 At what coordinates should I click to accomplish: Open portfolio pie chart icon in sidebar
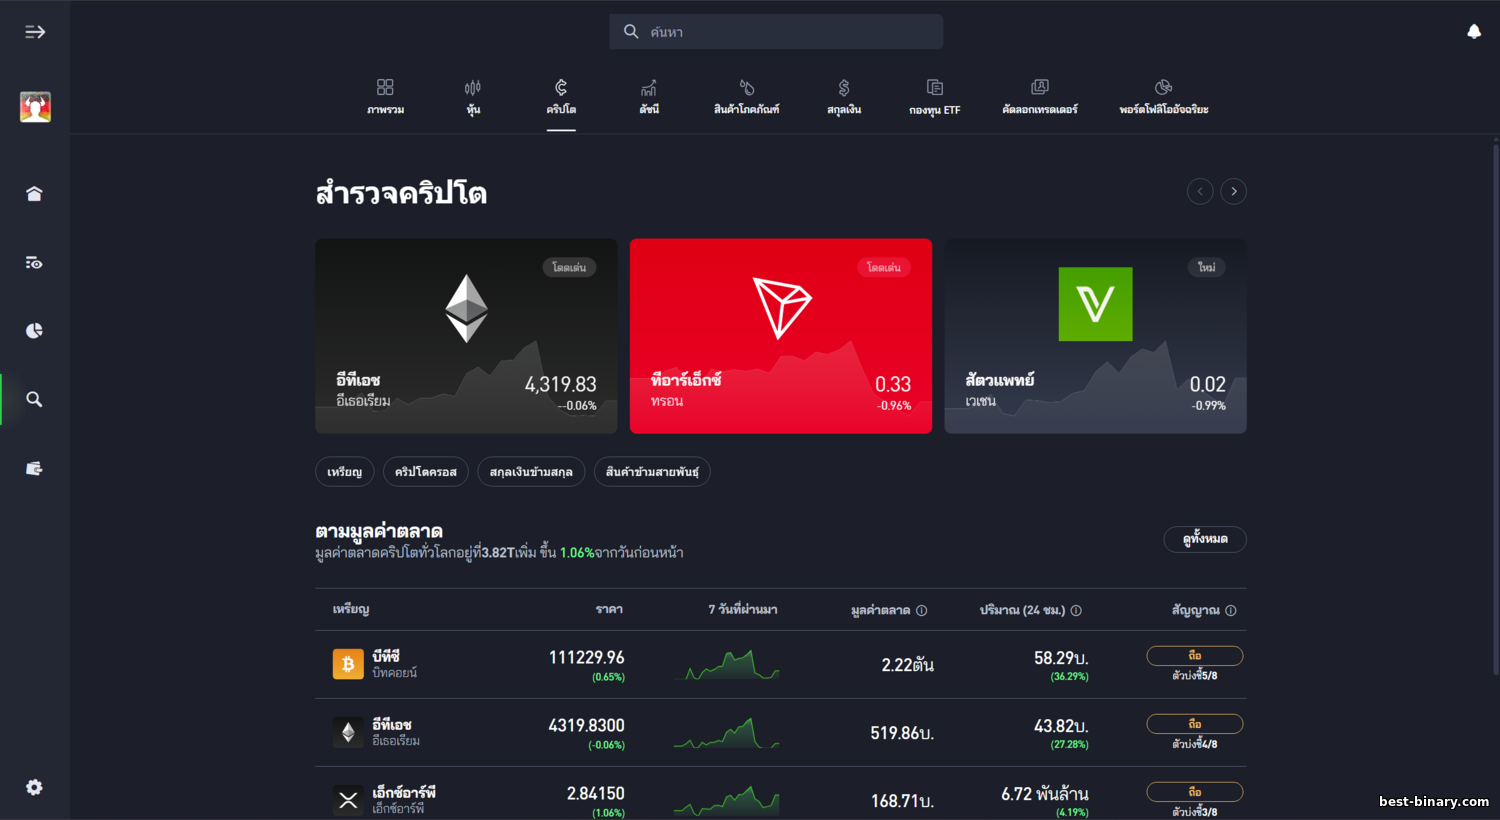tap(34, 331)
